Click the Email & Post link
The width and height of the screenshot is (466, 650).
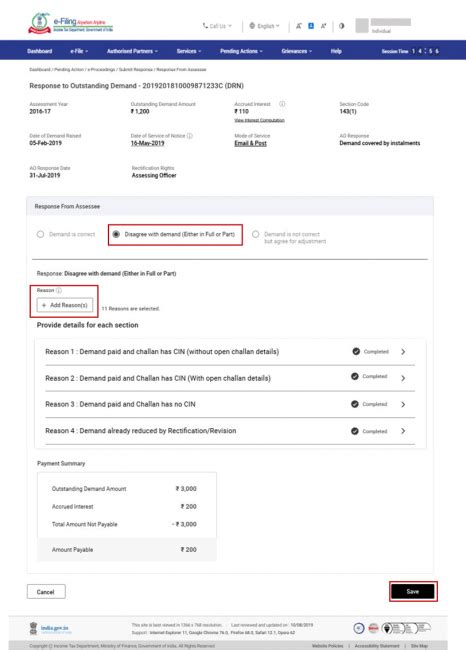coord(250,143)
